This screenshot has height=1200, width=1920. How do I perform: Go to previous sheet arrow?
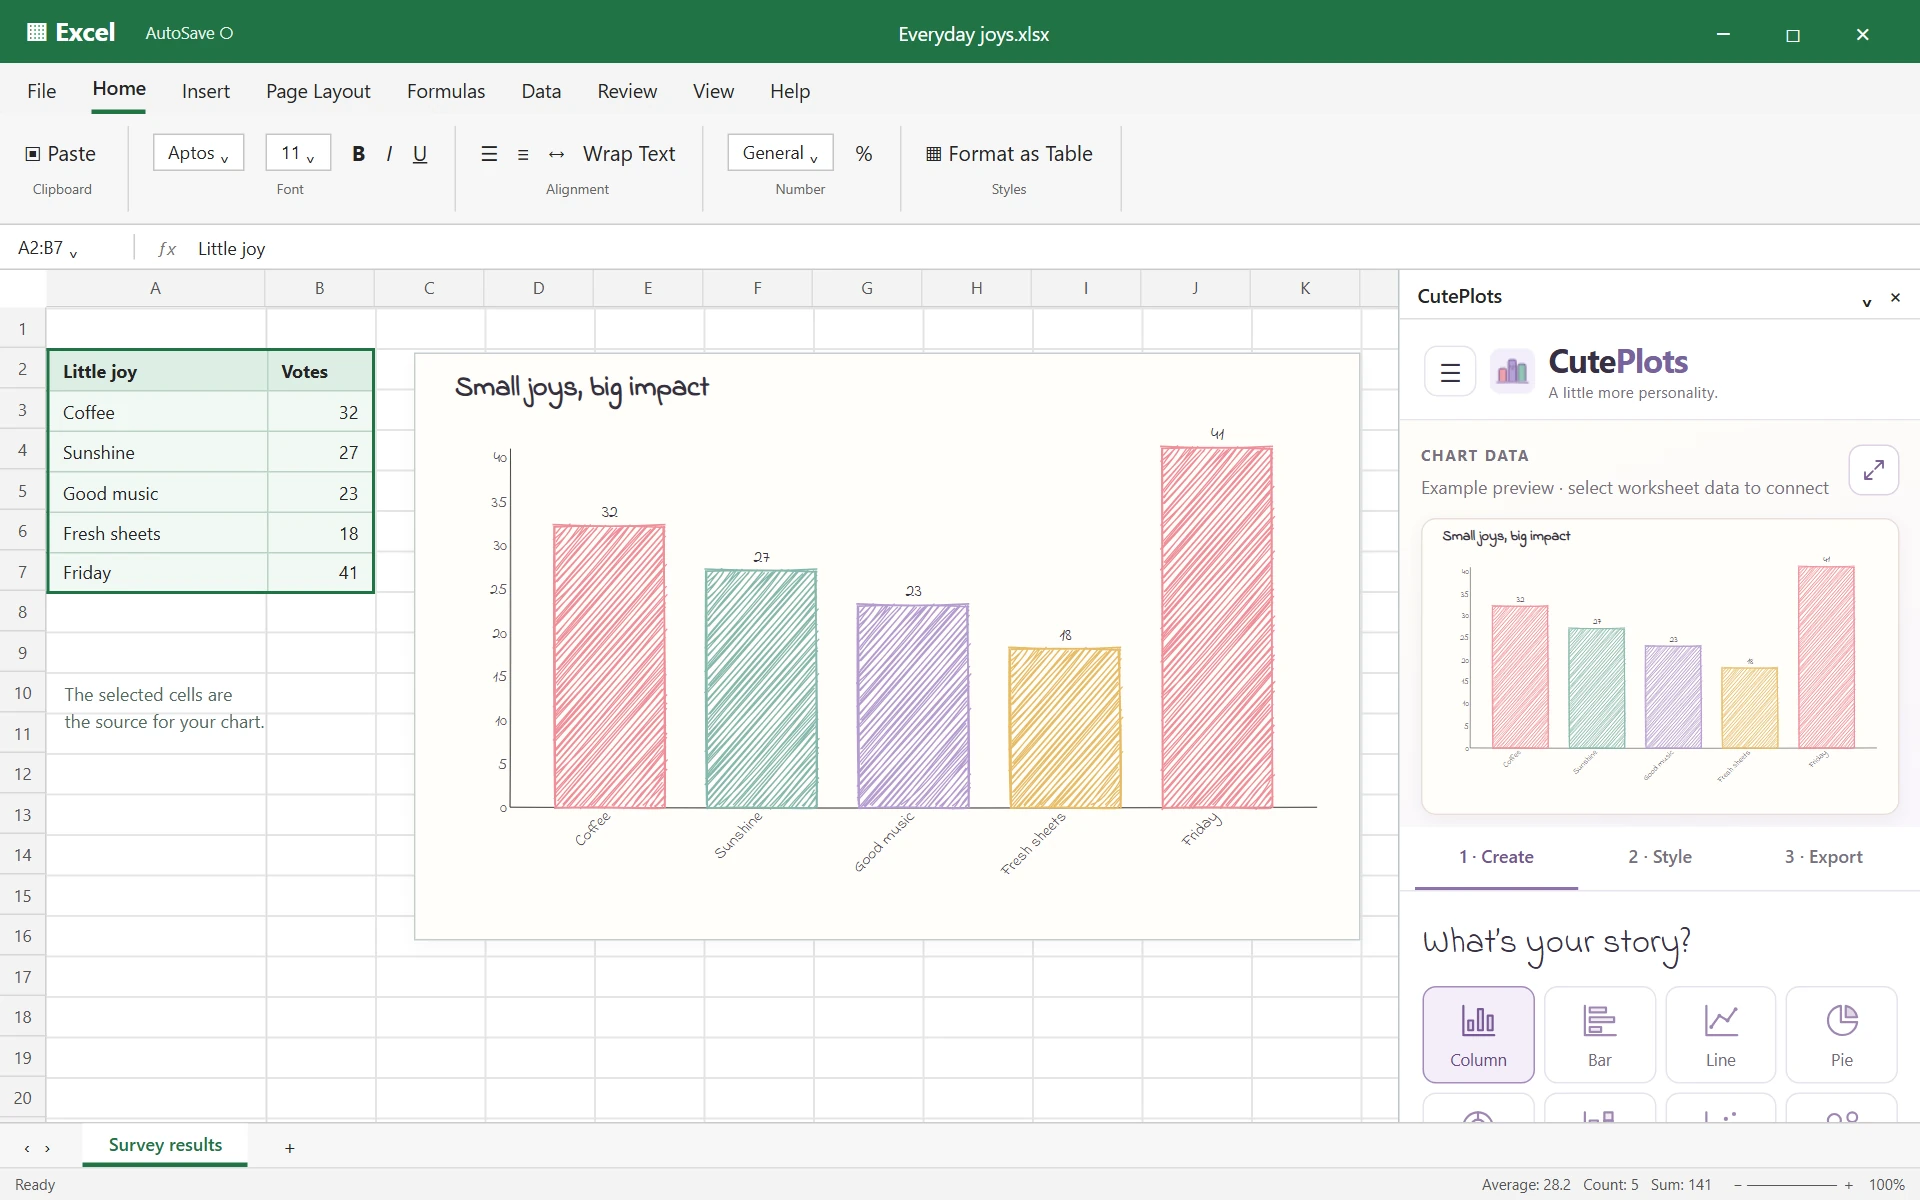[27, 1149]
